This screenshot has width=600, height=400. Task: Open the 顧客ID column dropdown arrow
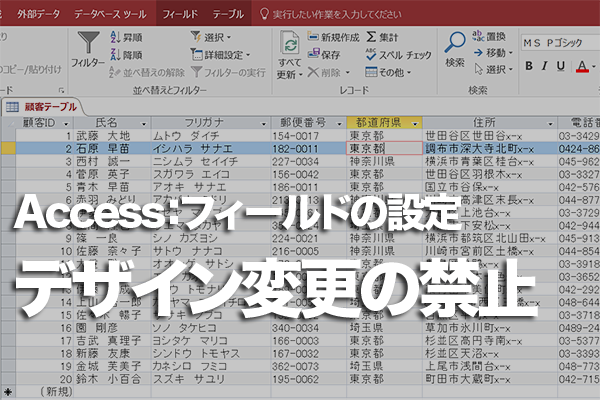66,124
